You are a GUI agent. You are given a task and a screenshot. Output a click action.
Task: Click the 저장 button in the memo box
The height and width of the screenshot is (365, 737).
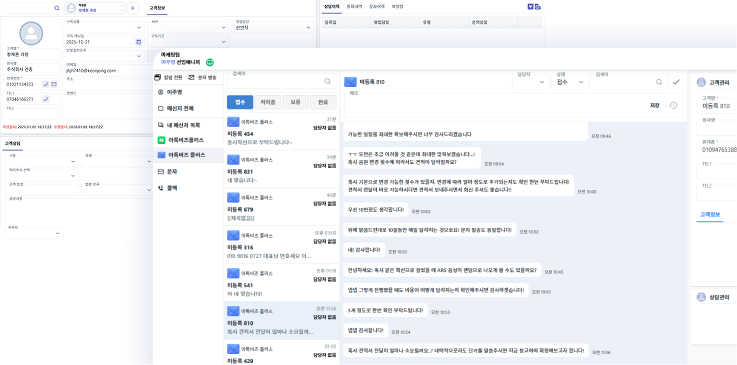654,105
